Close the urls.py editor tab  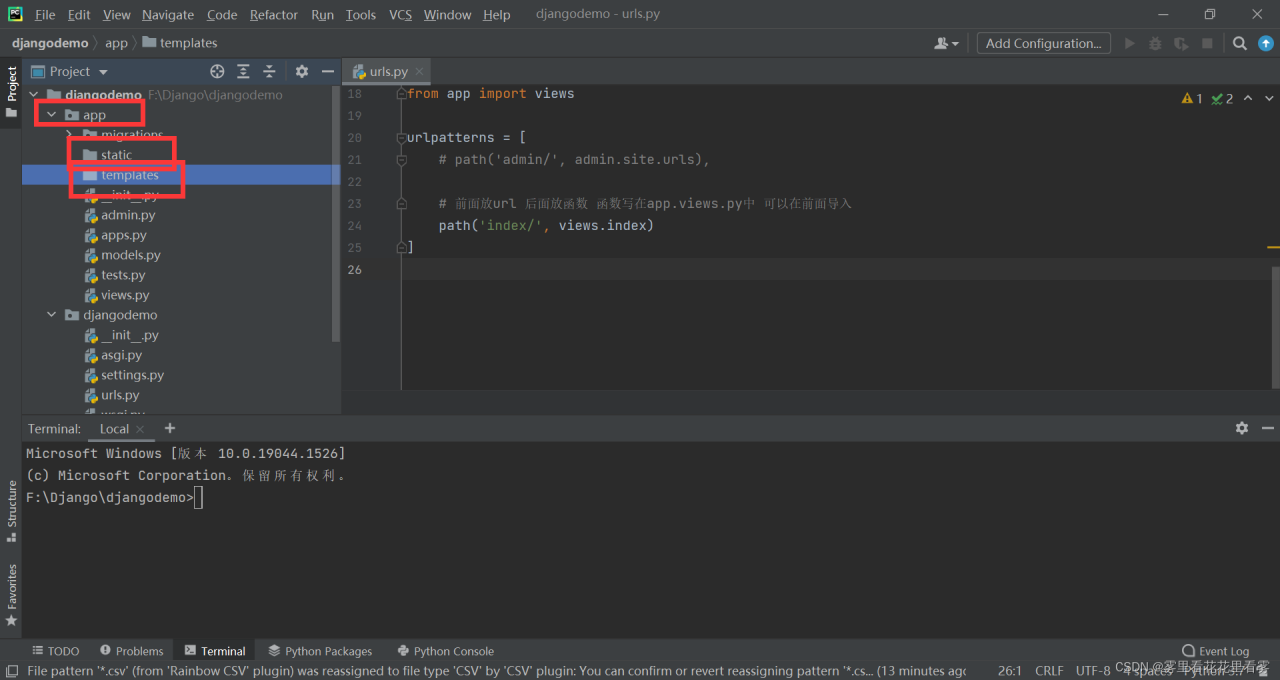(x=420, y=72)
